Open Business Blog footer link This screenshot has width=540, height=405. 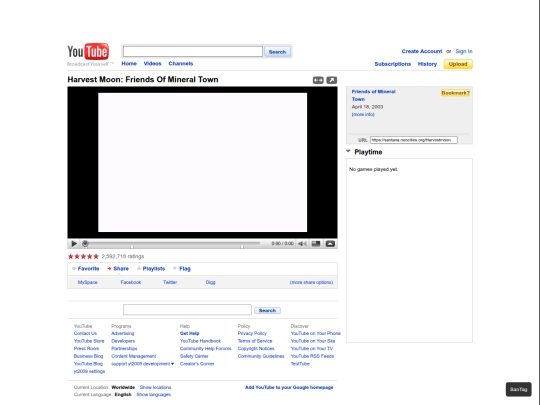88,356
